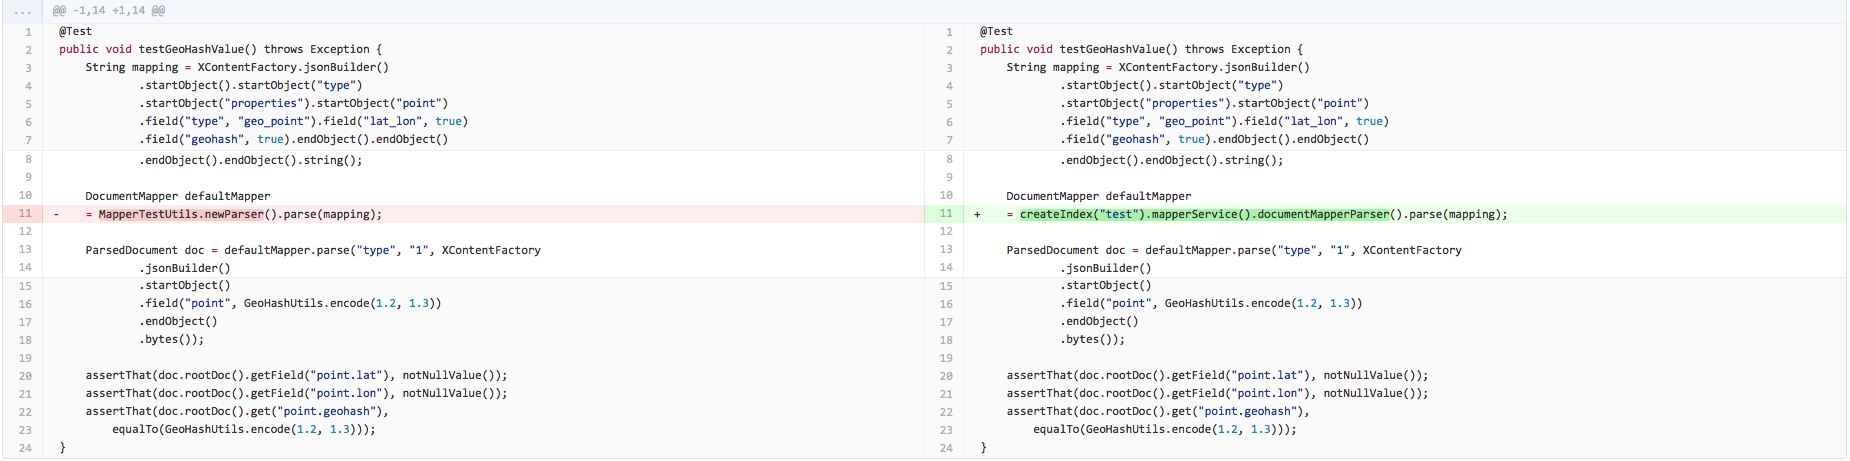This screenshot has width=1850, height=461.
Task: Click line number 14 in the right pane
Action: click(946, 268)
